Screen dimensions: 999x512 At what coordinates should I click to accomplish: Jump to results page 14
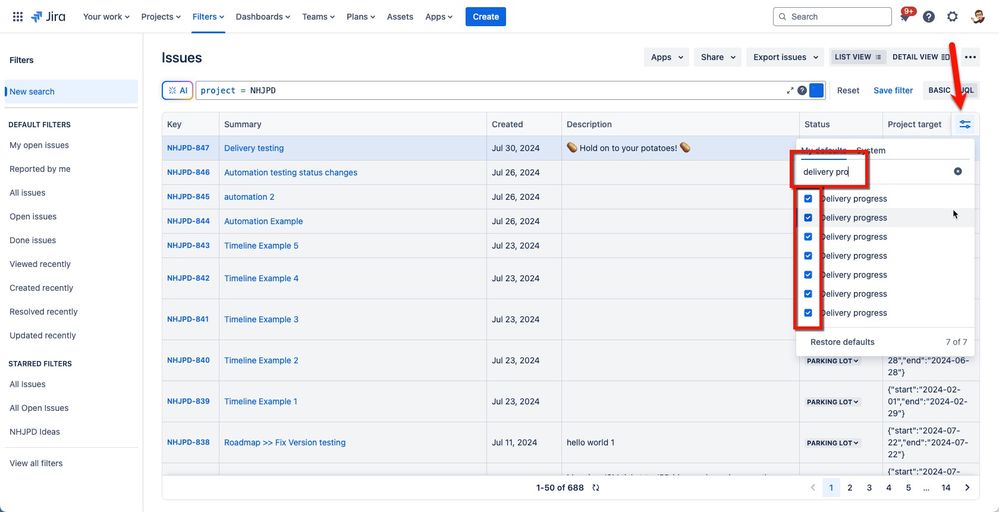[x=946, y=488]
